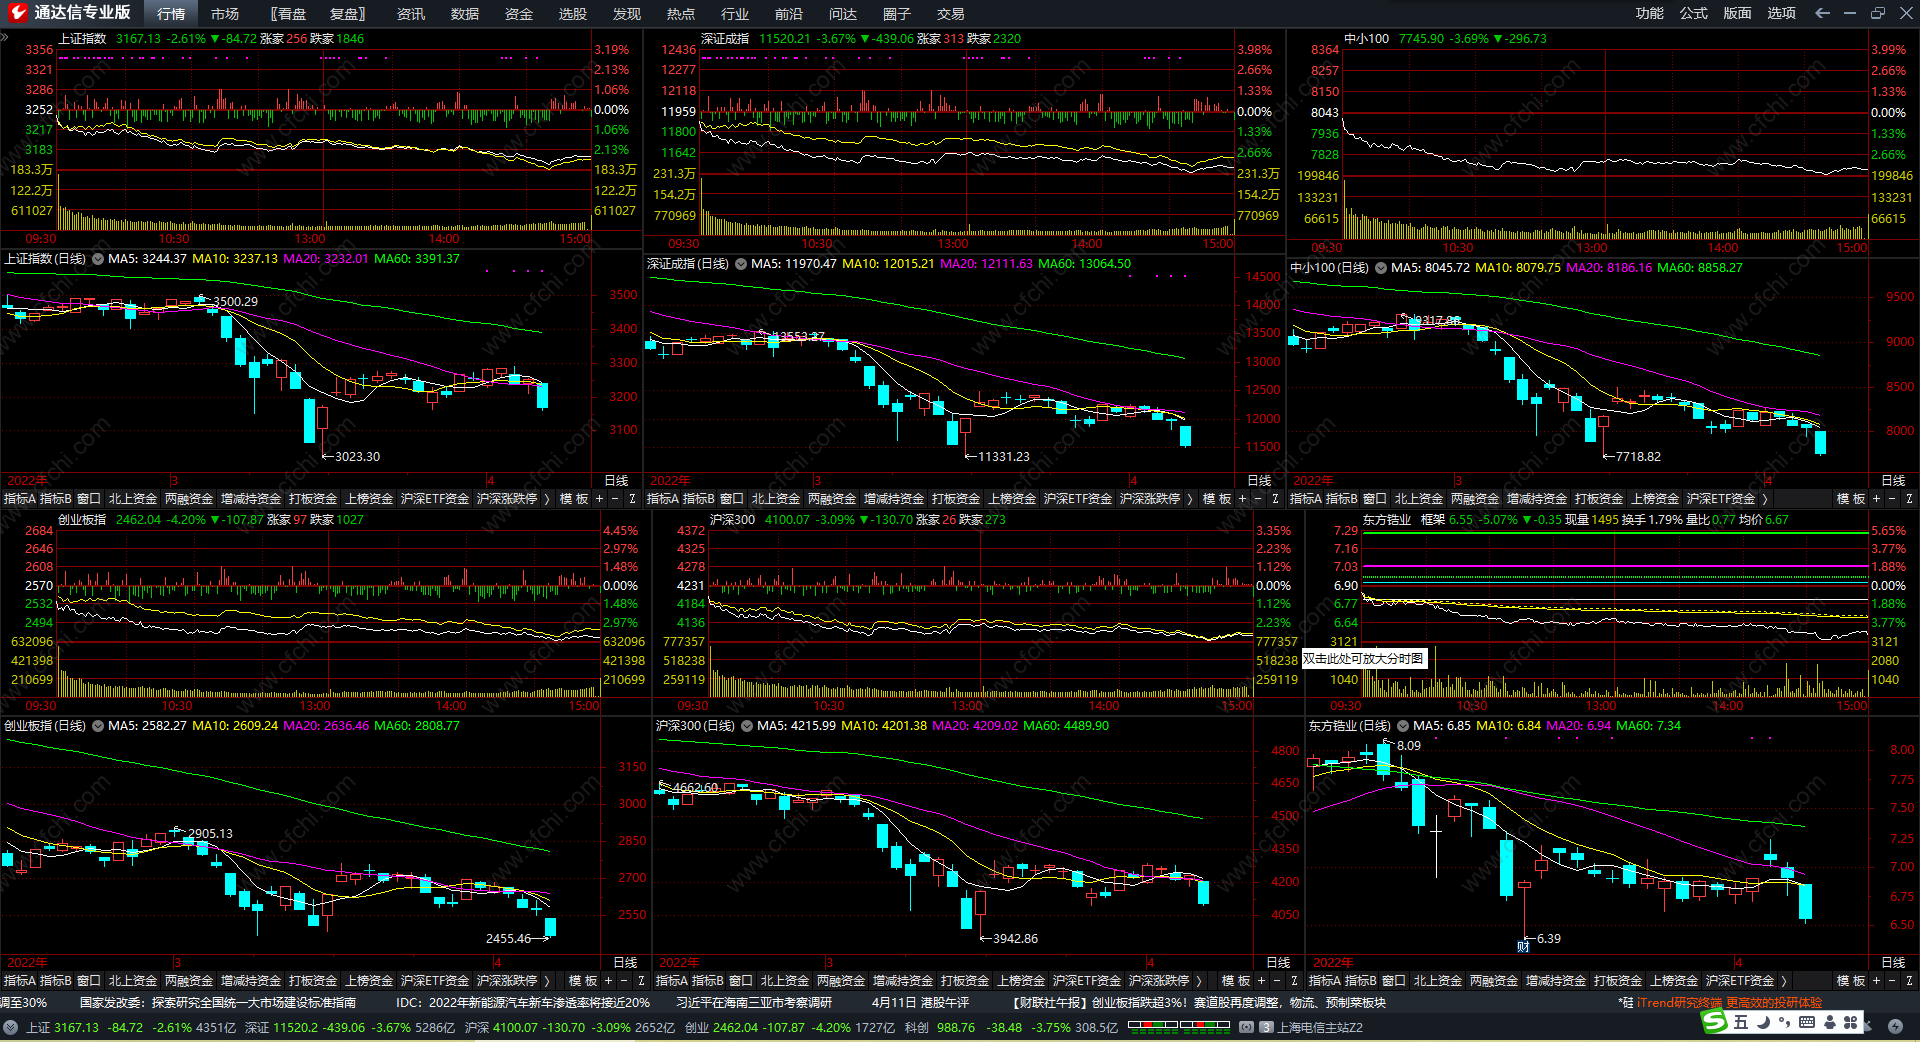
Task: Zoom in the 创业板指 daily chart with plus
Action: point(609,981)
